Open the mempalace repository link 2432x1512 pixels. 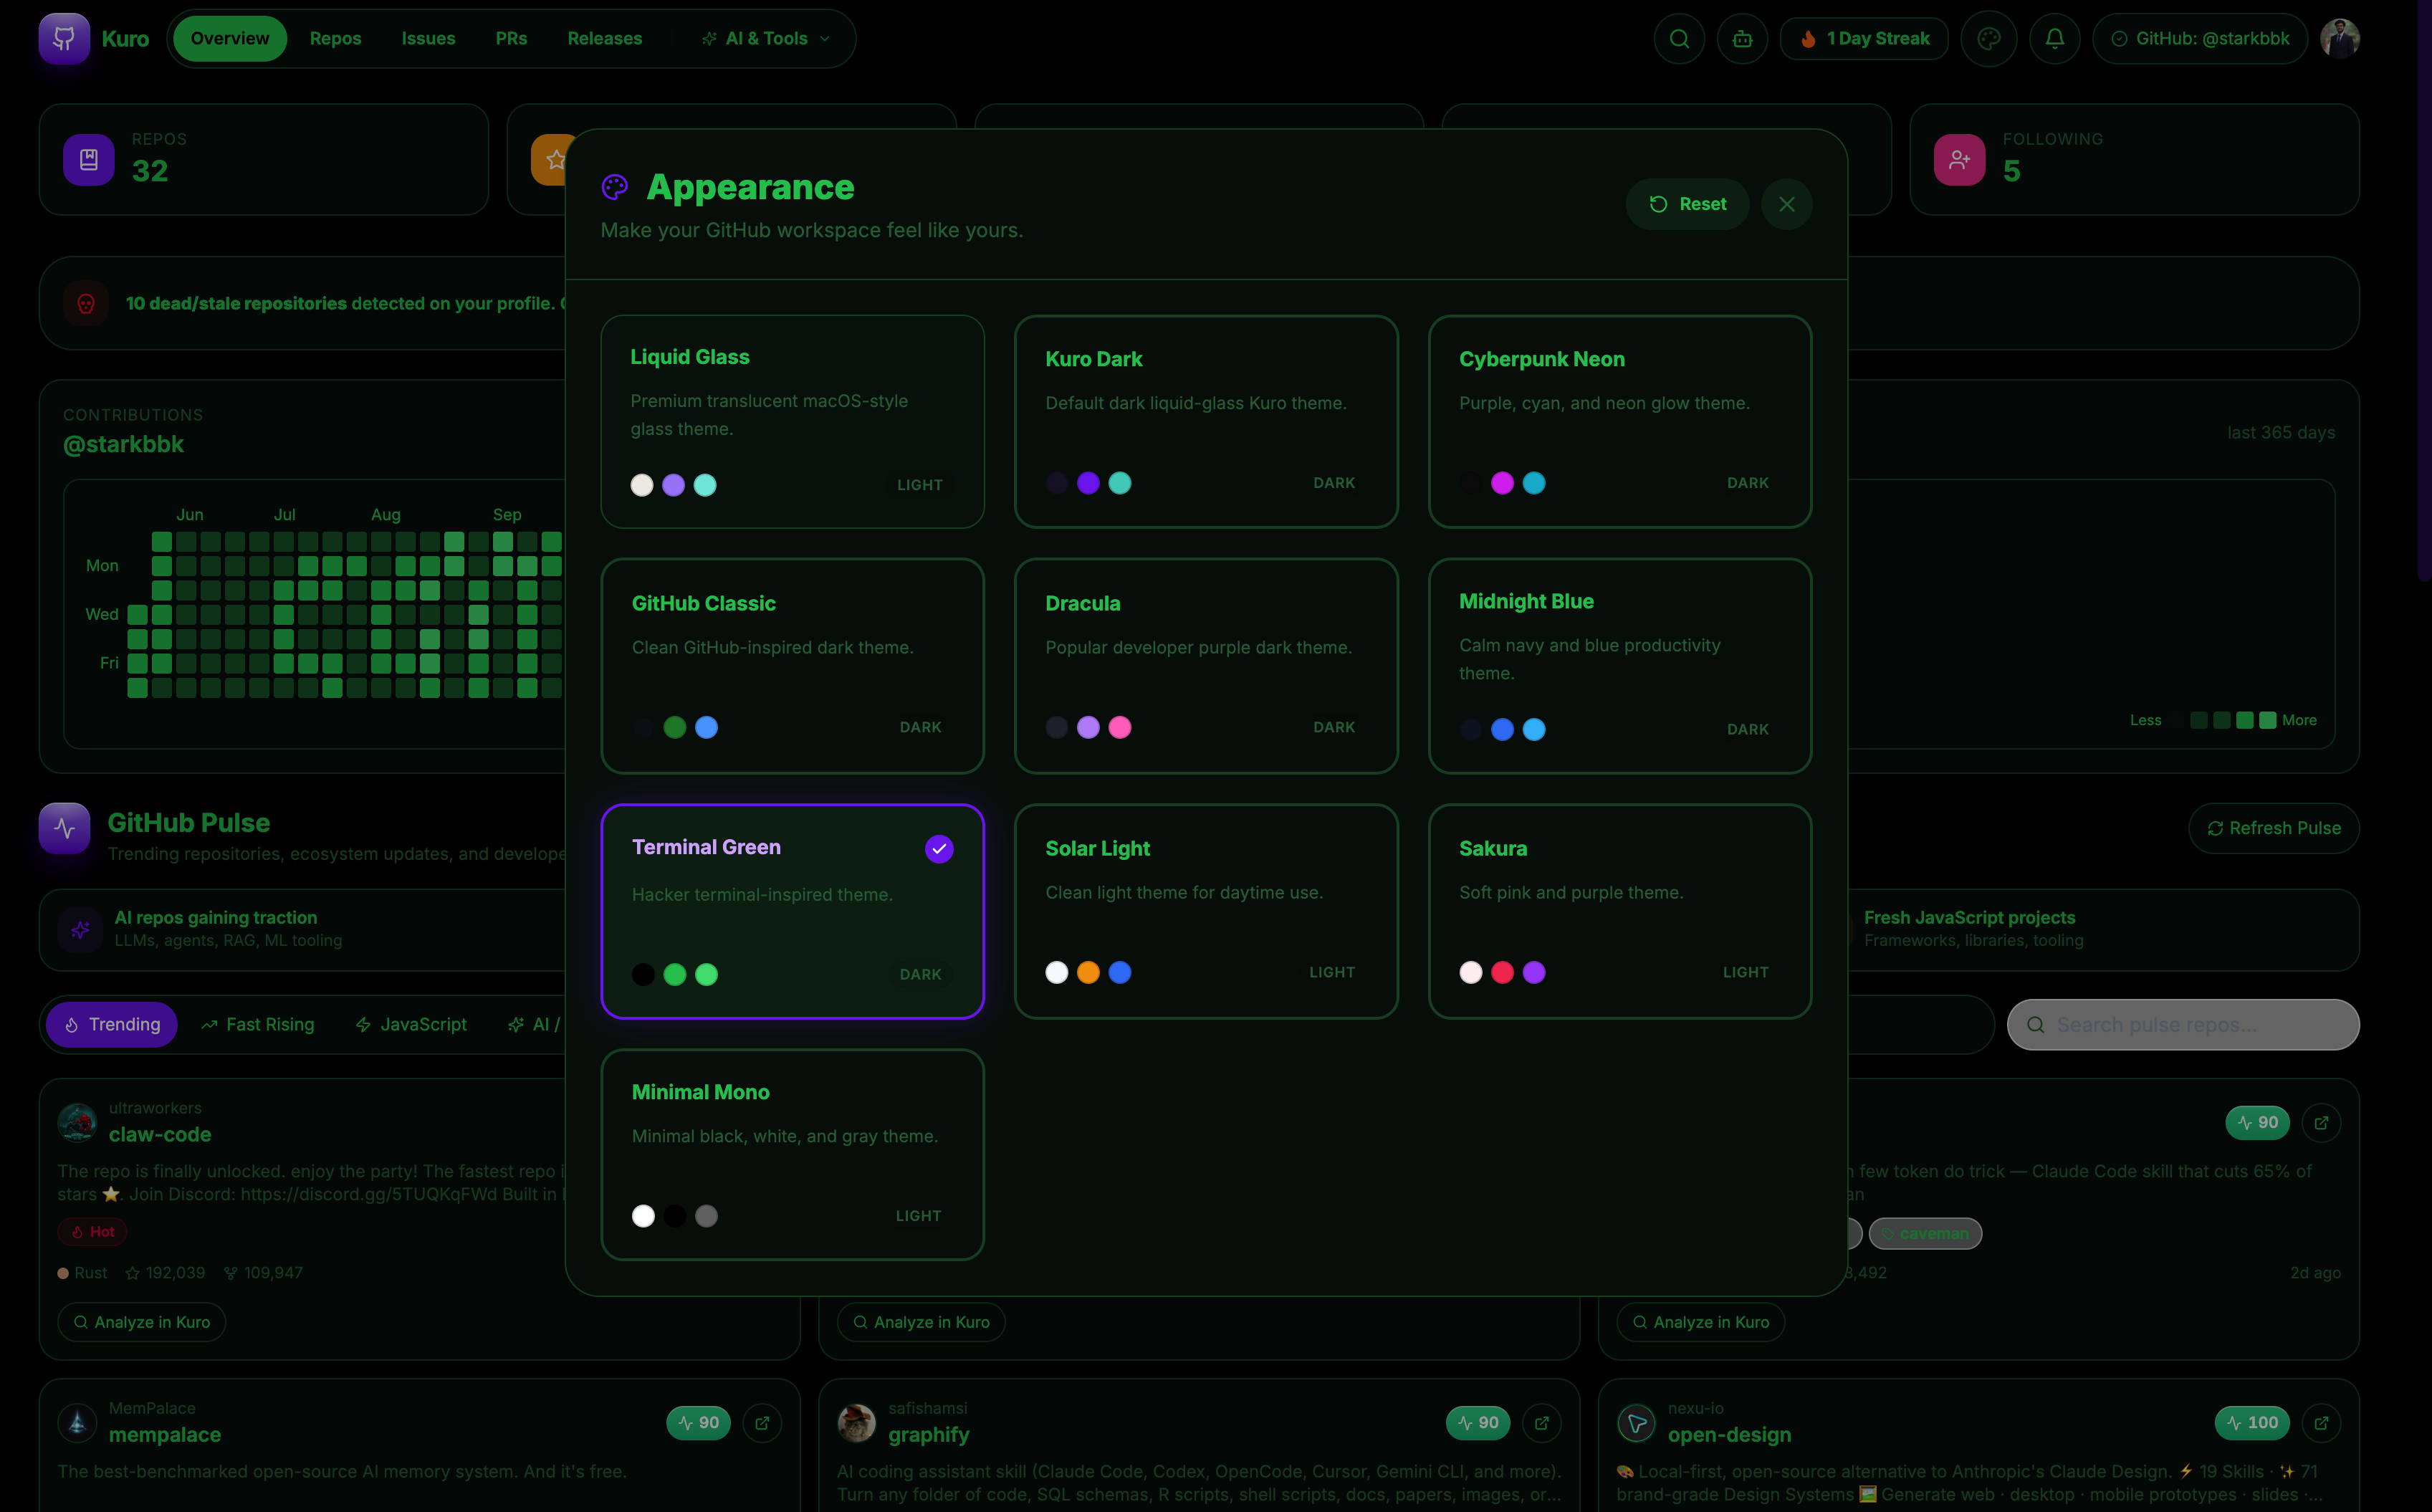[x=165, y=1434]
